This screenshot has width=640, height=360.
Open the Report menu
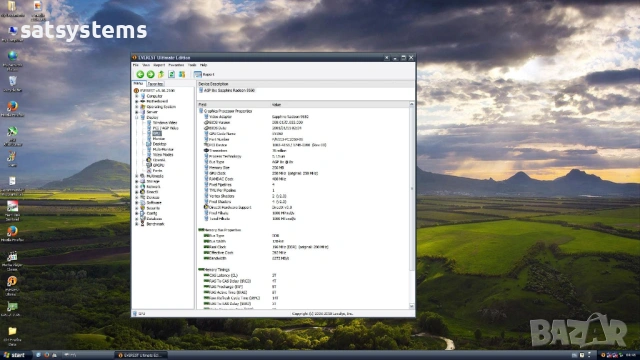click(x=159, y=65)
